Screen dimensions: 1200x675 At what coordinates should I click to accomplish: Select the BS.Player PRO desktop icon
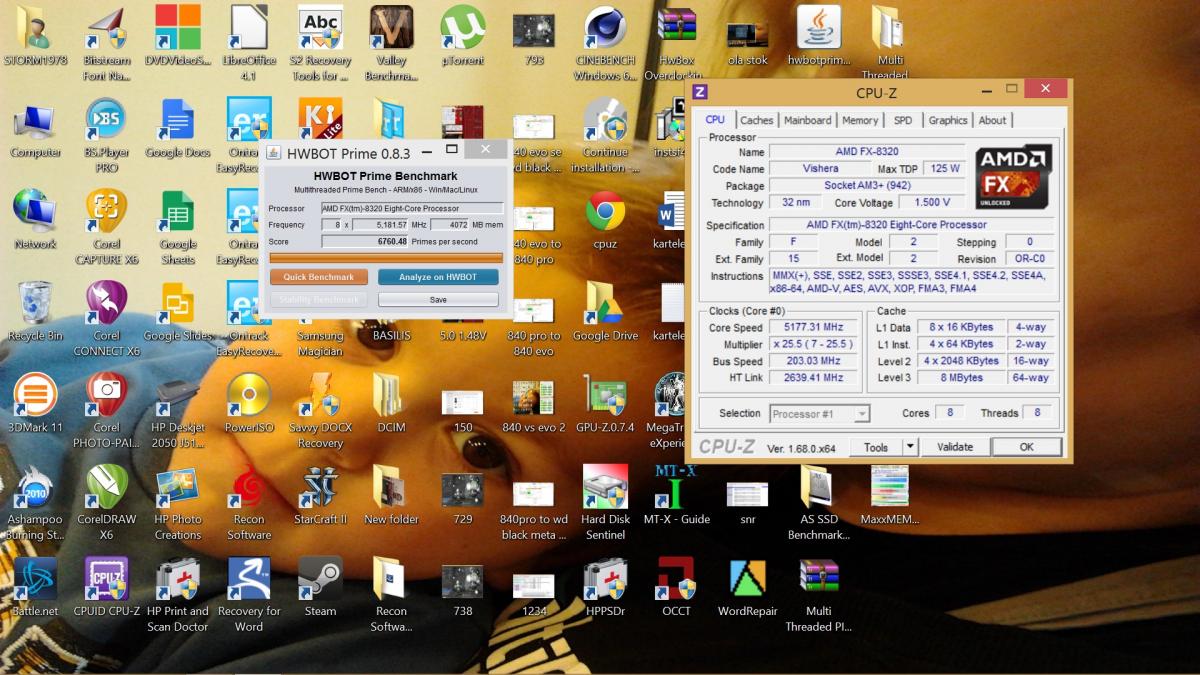tap(106, 135)
